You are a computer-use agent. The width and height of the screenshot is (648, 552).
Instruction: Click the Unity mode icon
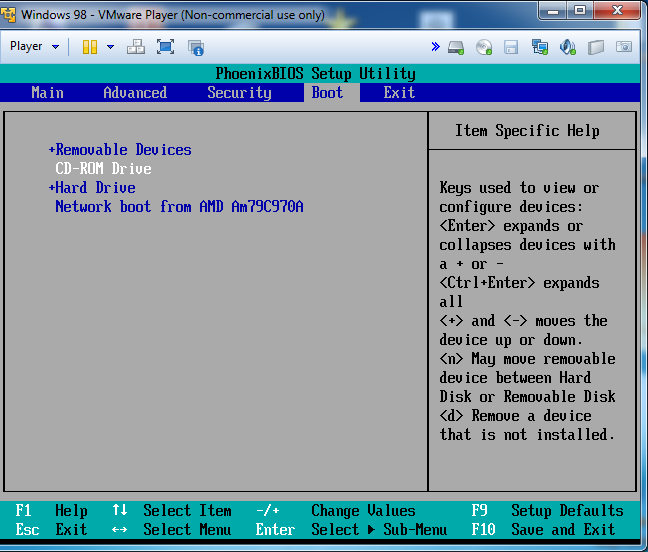pos(195,46)
